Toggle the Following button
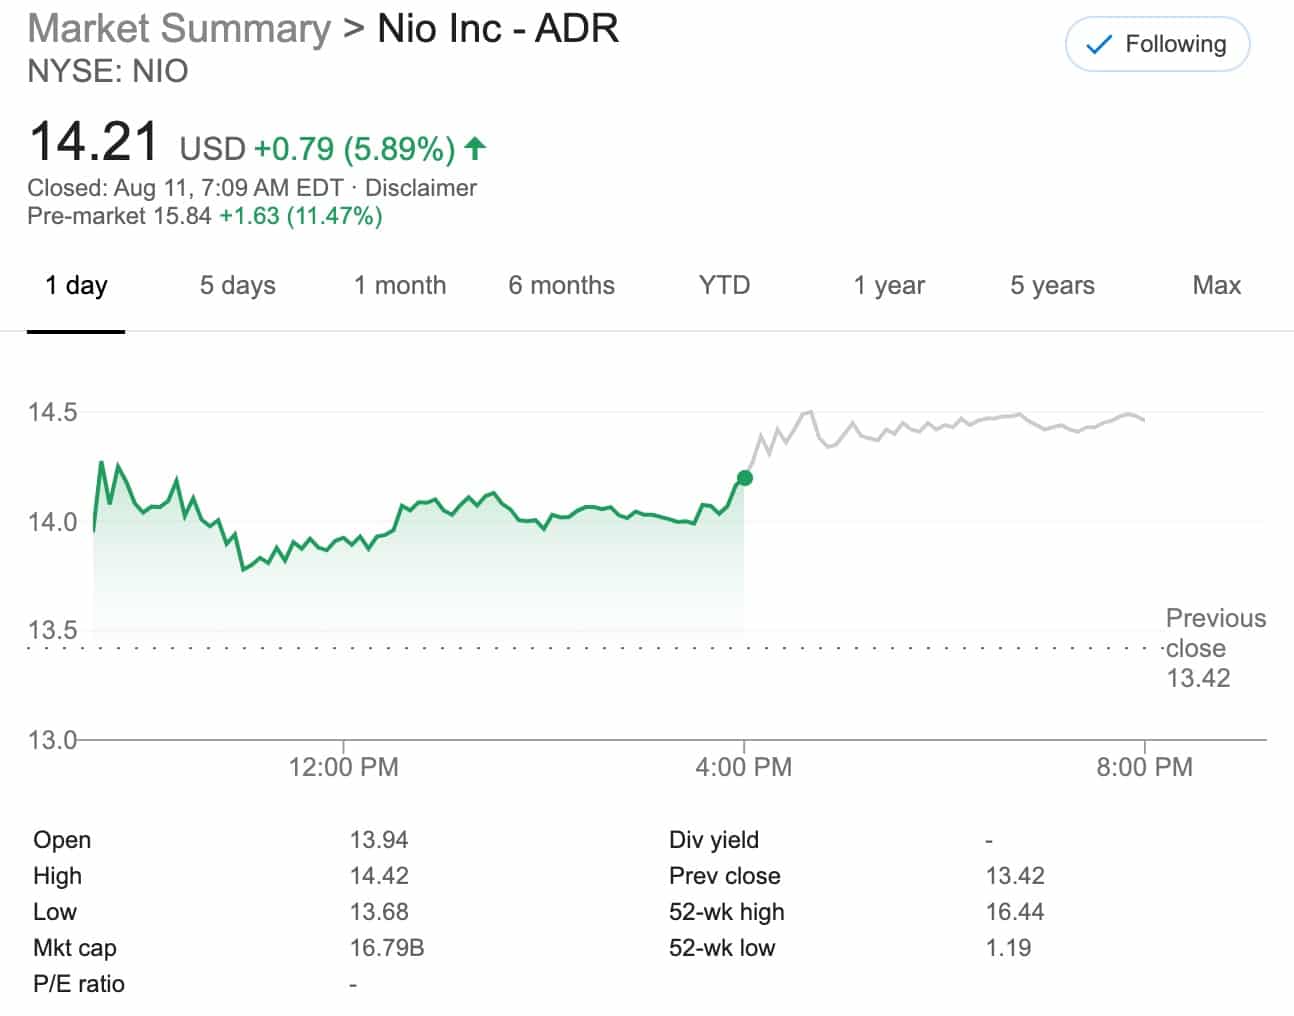Screen dimensions: 1294x1016 (1157, 45)
